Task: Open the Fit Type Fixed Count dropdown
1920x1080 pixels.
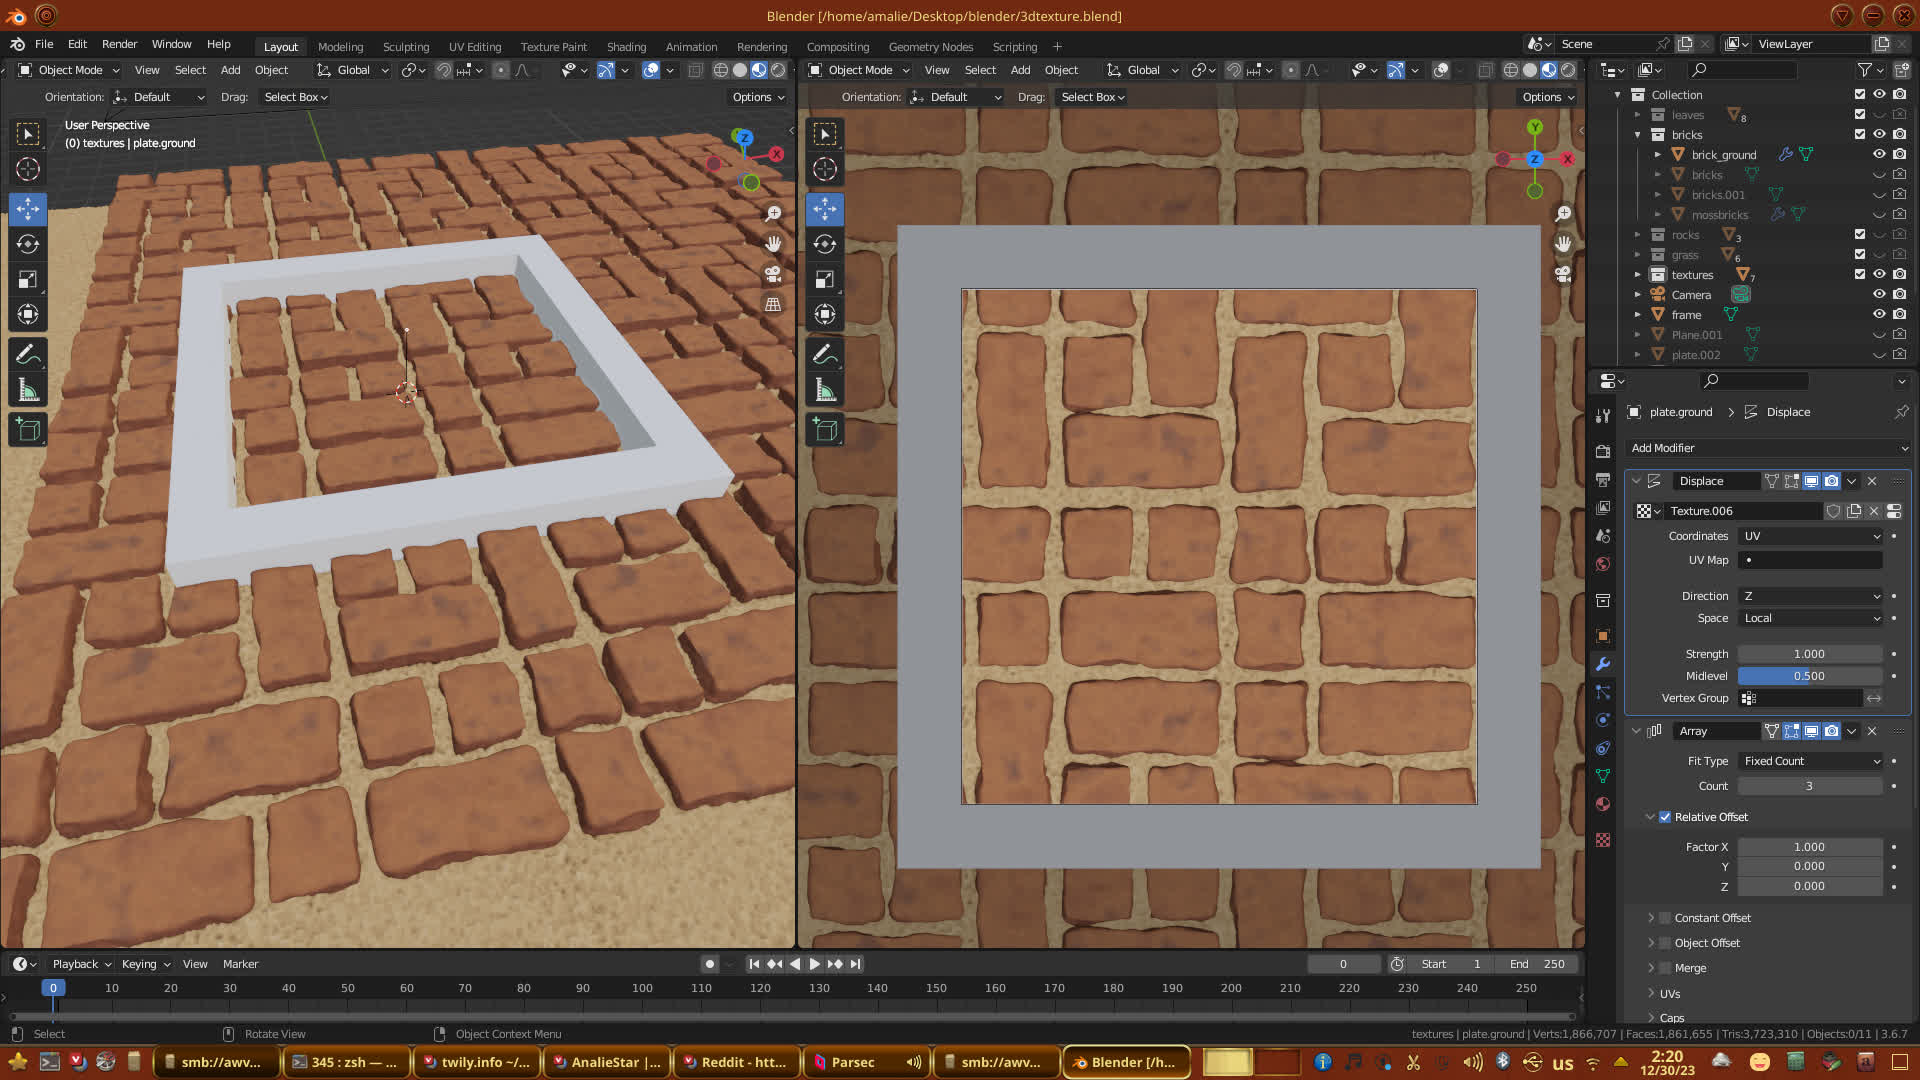Action: tap(1811, 761)
